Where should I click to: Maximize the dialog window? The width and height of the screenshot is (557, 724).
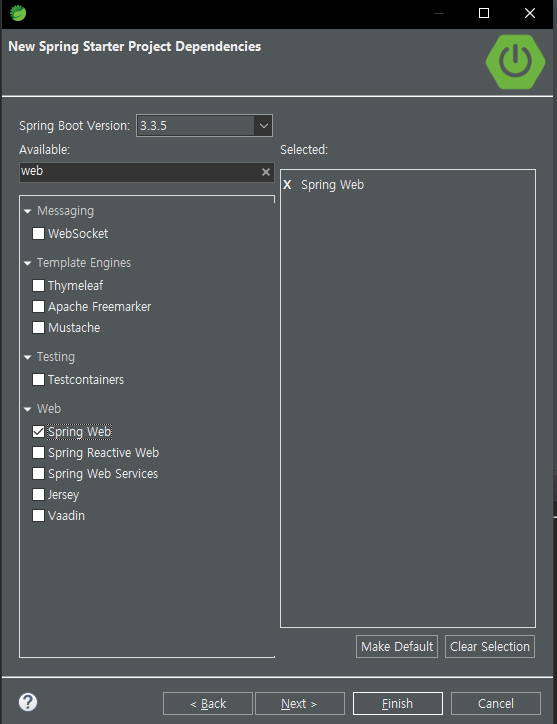(484, 13)
